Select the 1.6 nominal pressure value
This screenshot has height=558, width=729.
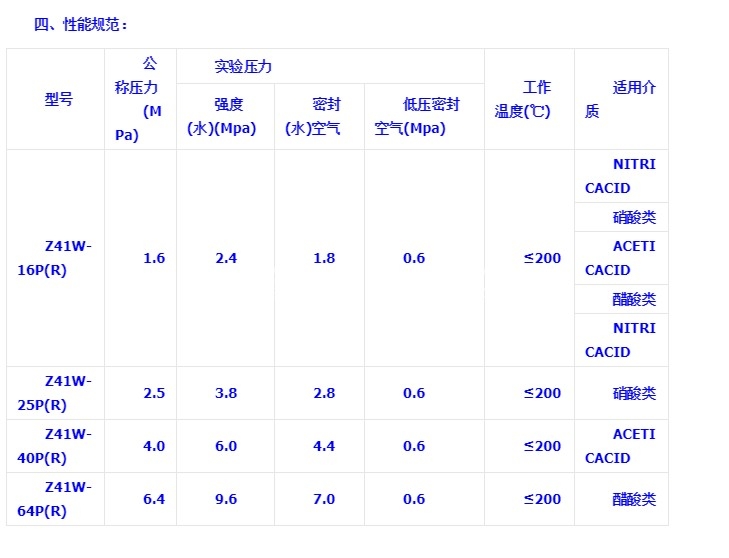coord(153,258)
